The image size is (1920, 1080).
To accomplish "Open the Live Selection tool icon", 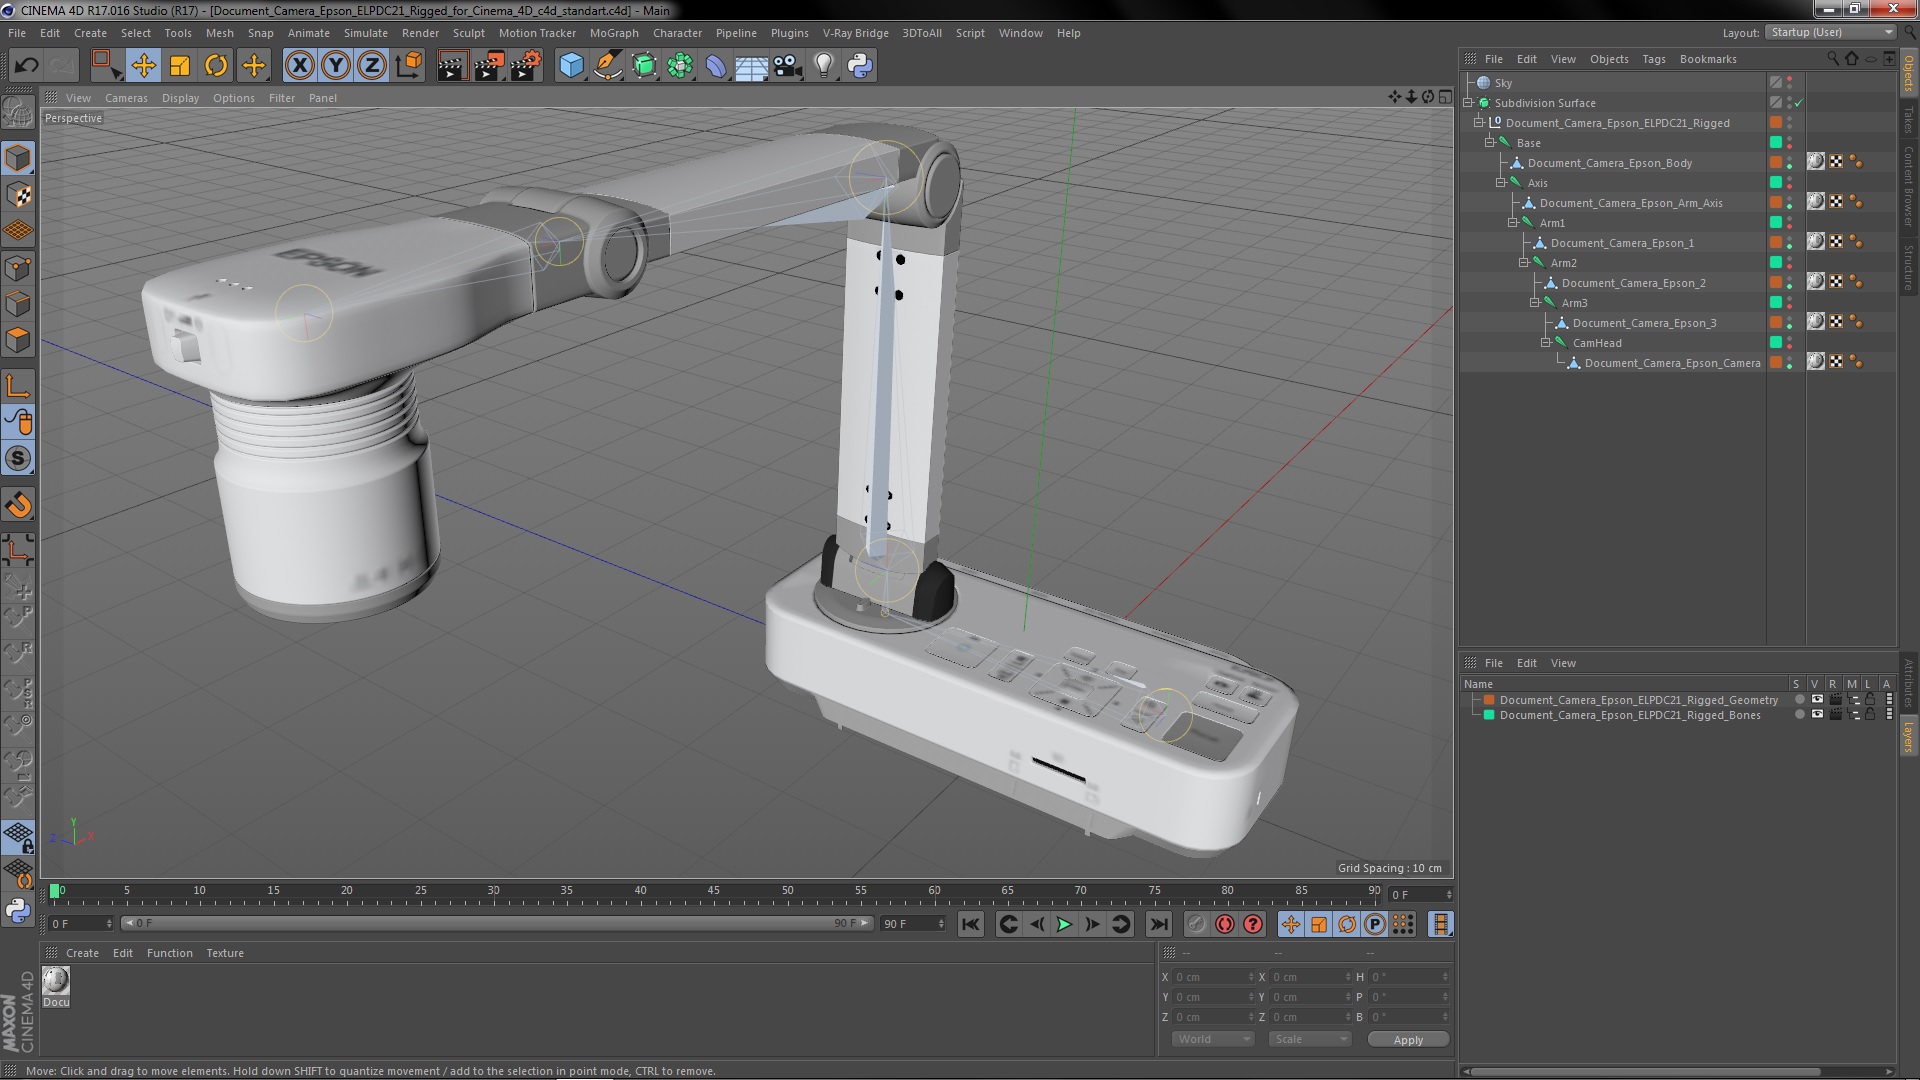I will [105, 66].
